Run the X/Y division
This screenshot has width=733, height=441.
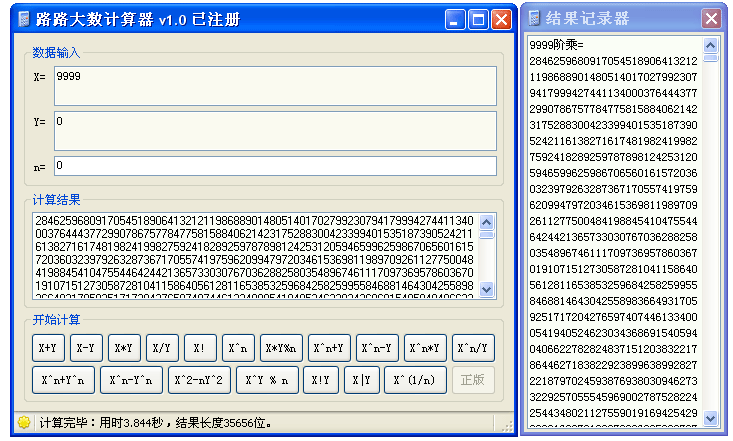[x=162, y=348]
